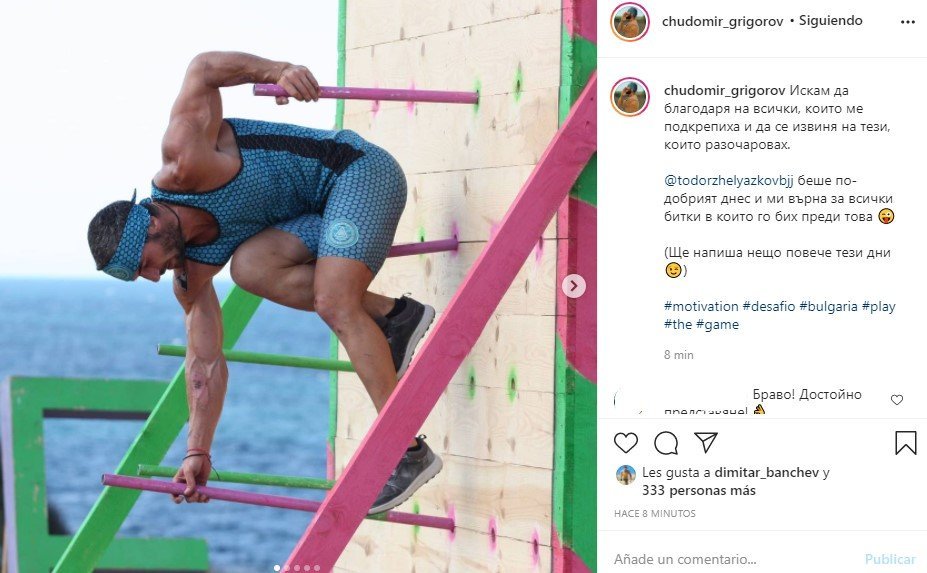Toggle Siguiendo following status
The width and height of the screenshot is (927, 573).
click(831, 21)
